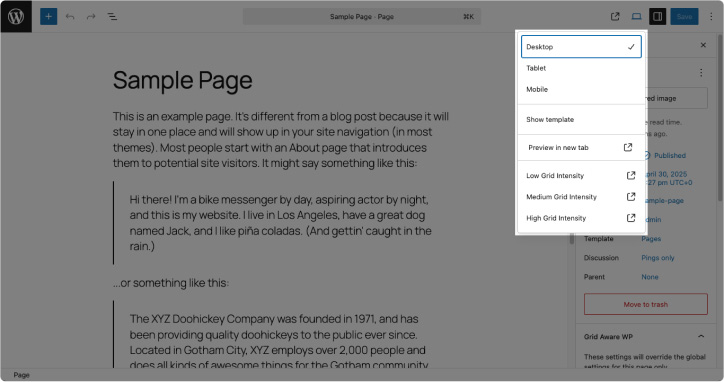
Task: Click external icon next to Low Grid Intensity
Action: (631, 176)
